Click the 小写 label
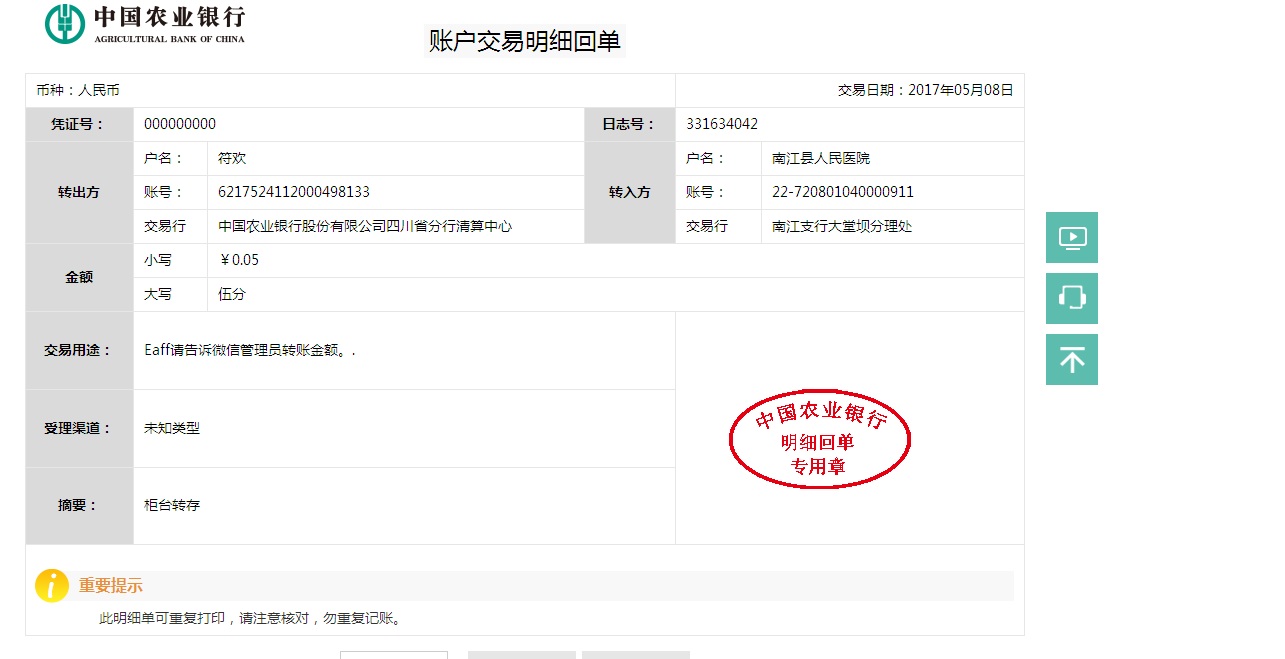Screen dimensions: 1285x659 coord(158,260)
